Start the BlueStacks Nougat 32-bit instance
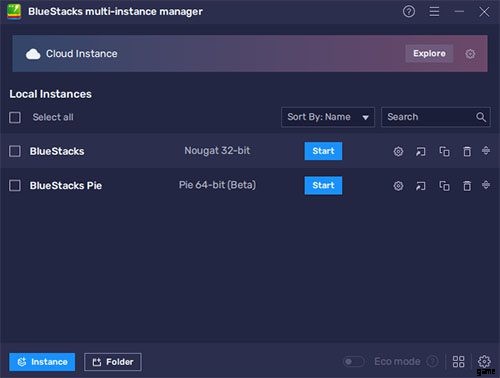The width and height of the screenshot is (500, 378). [x=323, y=151]
